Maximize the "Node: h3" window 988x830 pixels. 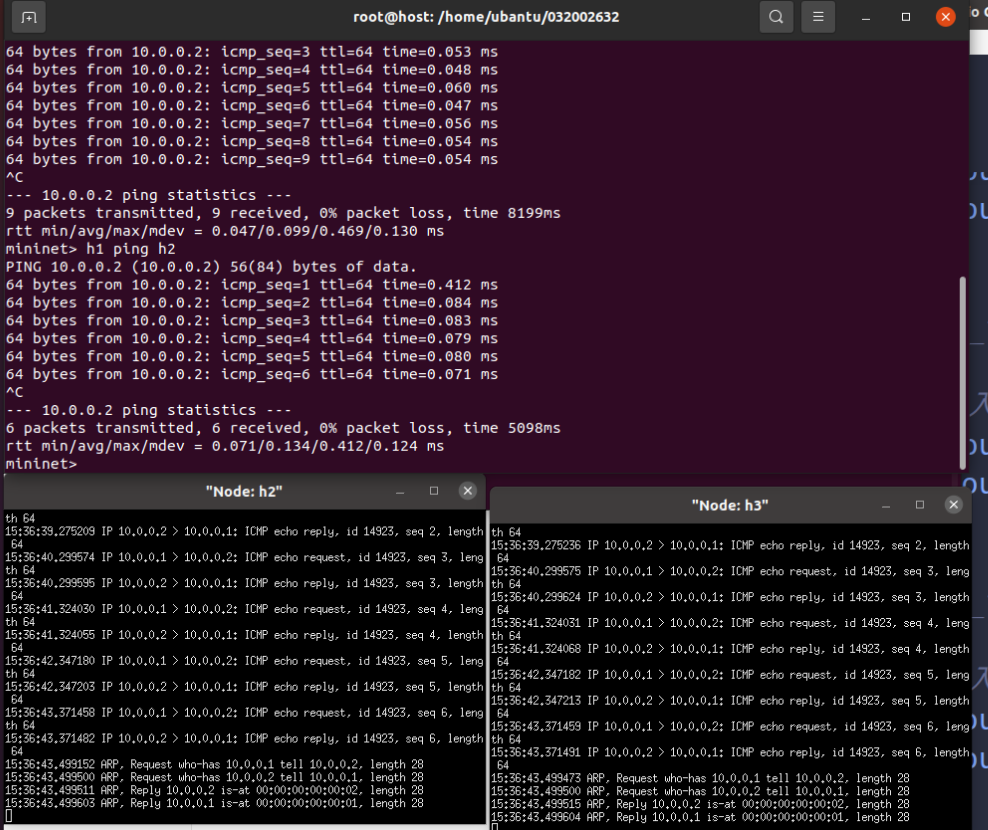[x=920, y=505]
